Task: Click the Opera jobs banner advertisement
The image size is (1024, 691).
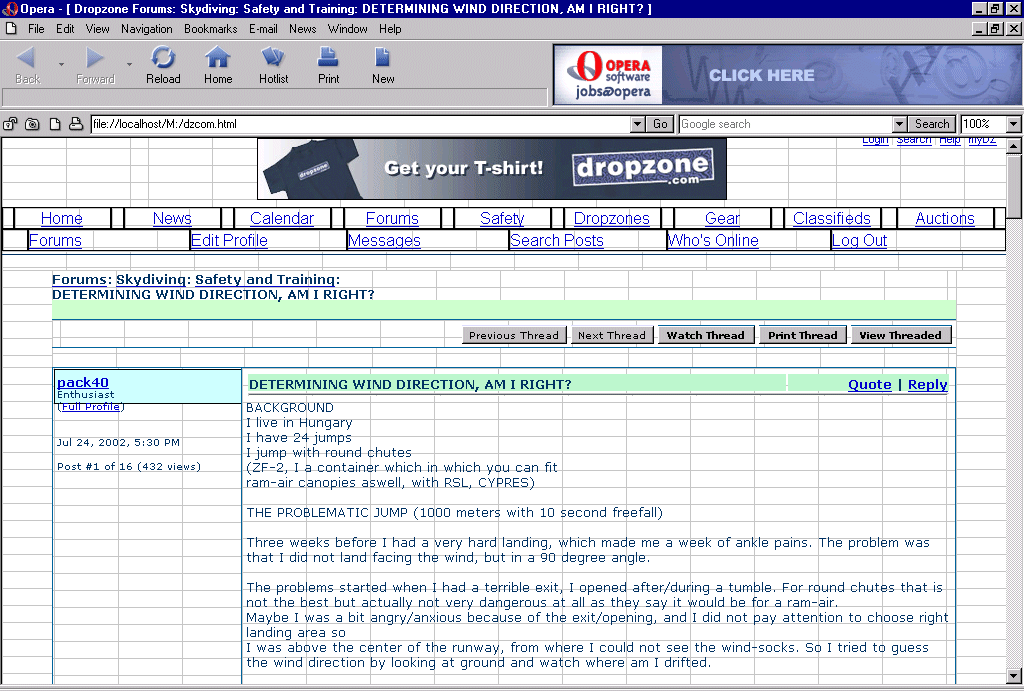Action: [x=787, y=75]
